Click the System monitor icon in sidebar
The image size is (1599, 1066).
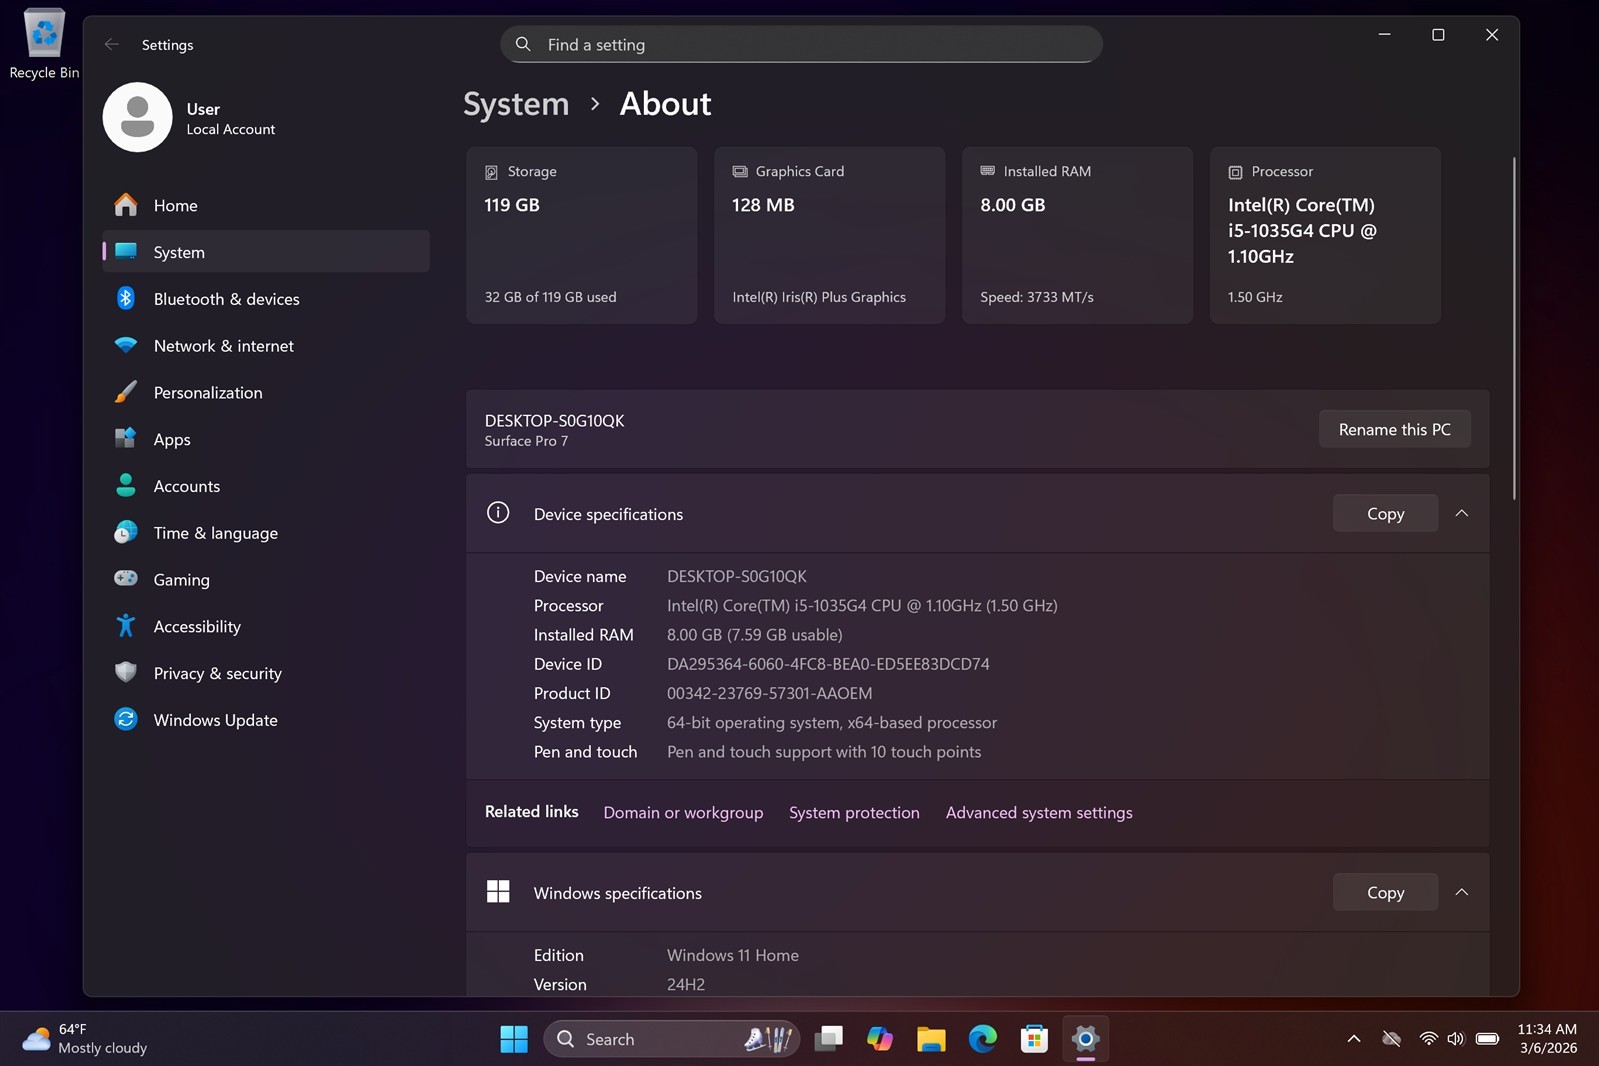click(x=126, y=251)
